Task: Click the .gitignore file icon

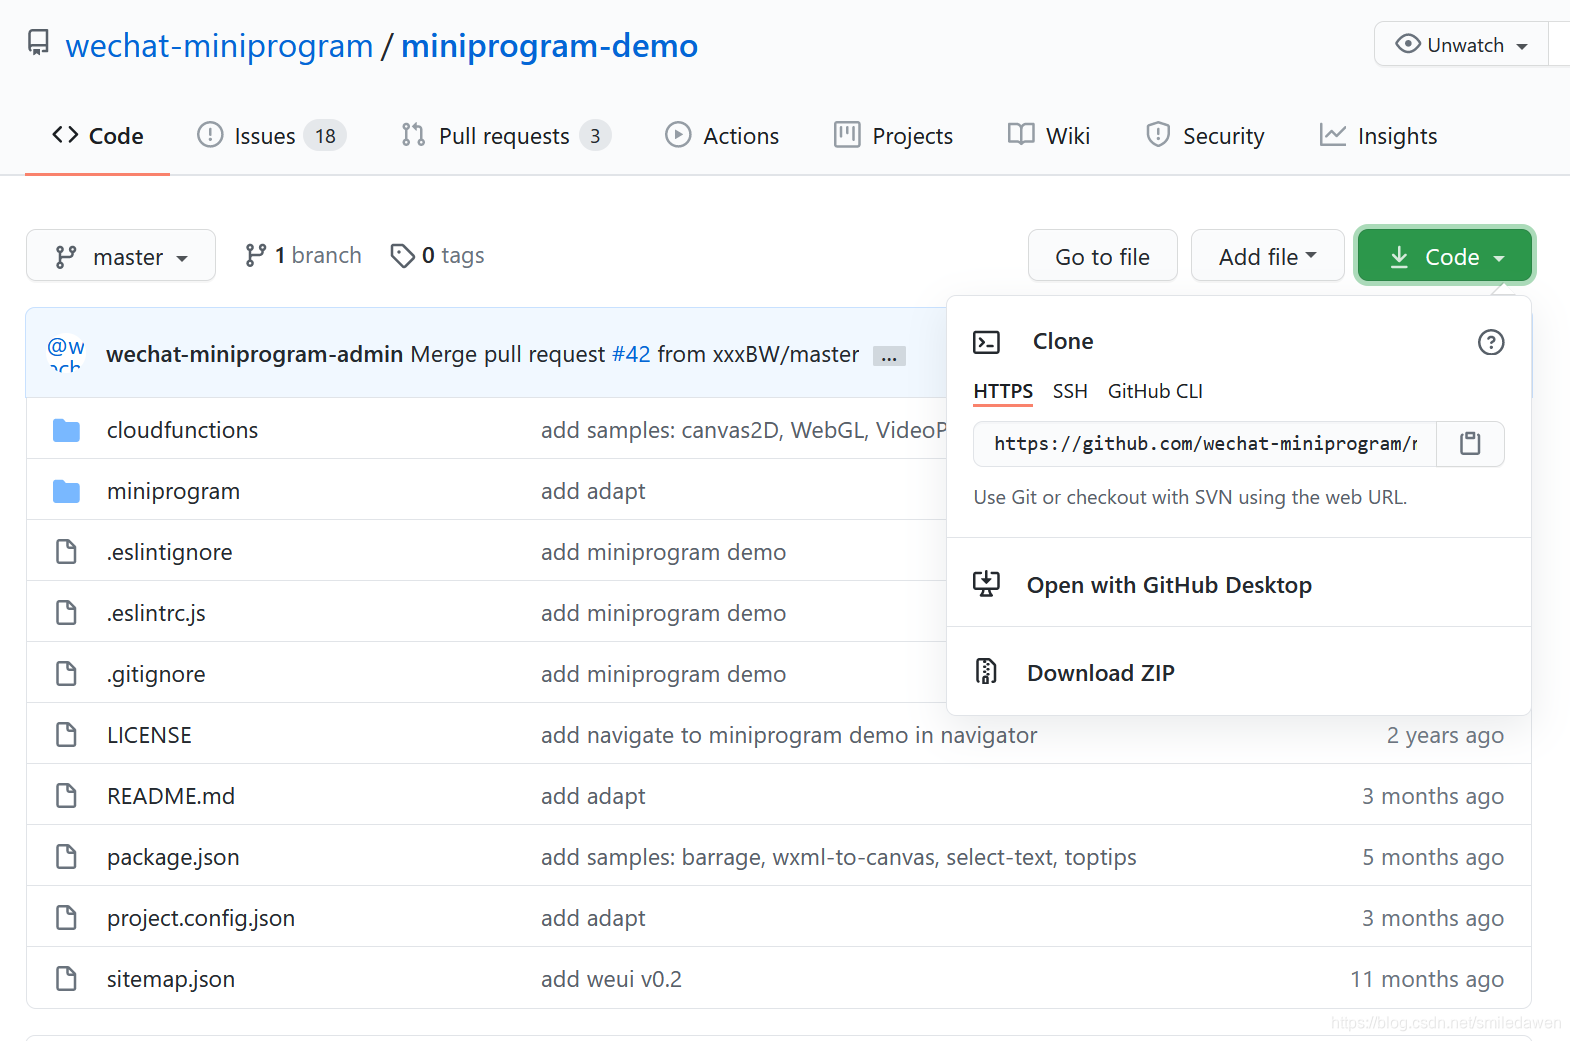Action: point(66,674)
